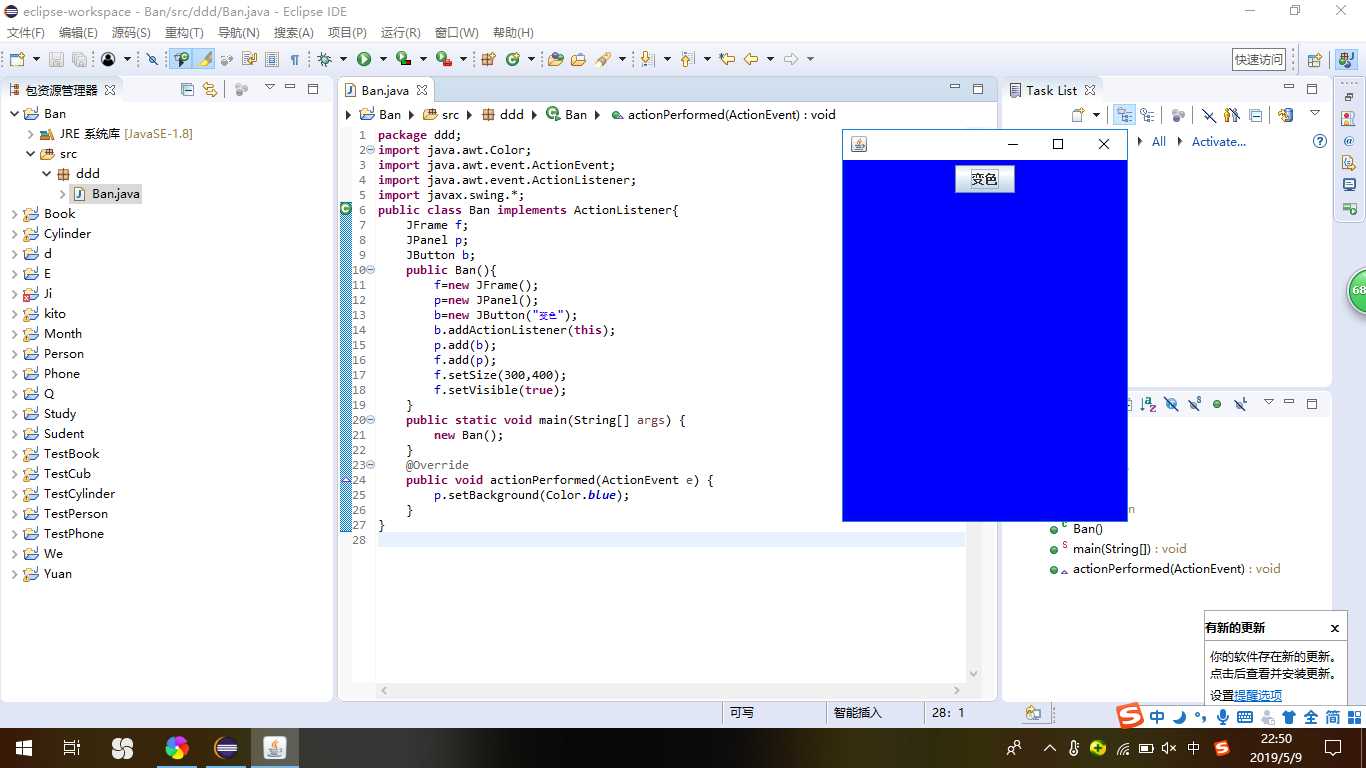Go to previous annotation icon
This screenshot has height=768, width=1366.
pos(687,60)
